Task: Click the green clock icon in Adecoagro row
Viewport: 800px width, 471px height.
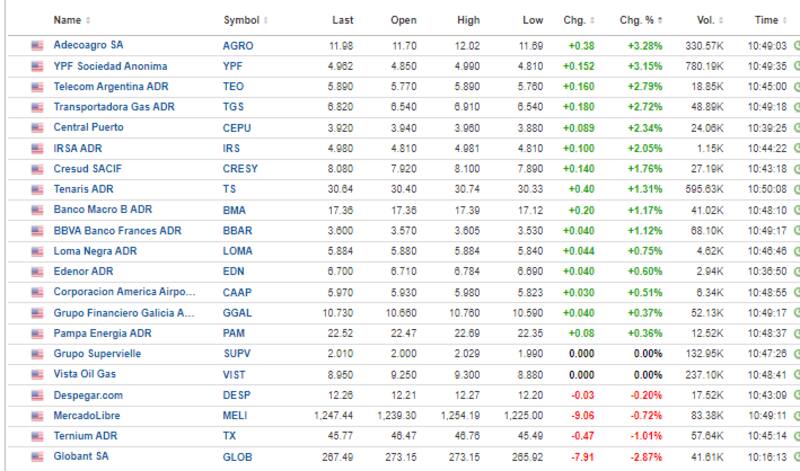Action: pos(796,46)
